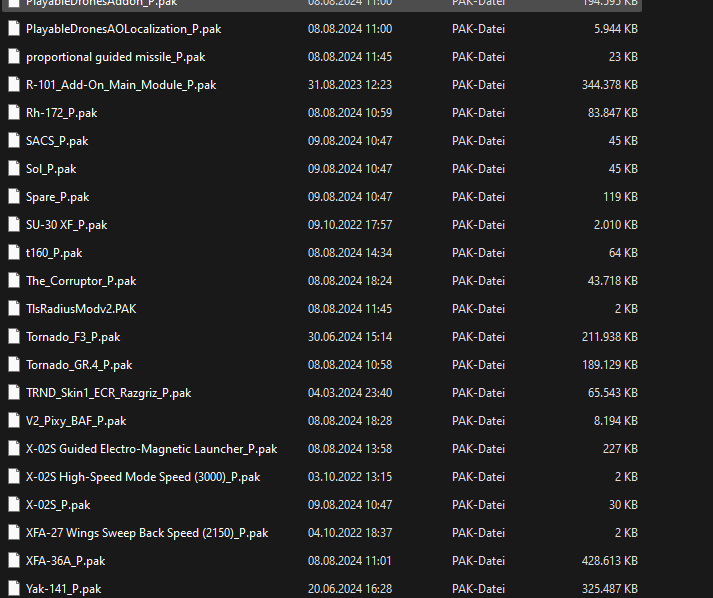Click size 8.194 KB of V2_Pixy_BAF_P.pak
The image size is (713, 598).
pos(616,421)
